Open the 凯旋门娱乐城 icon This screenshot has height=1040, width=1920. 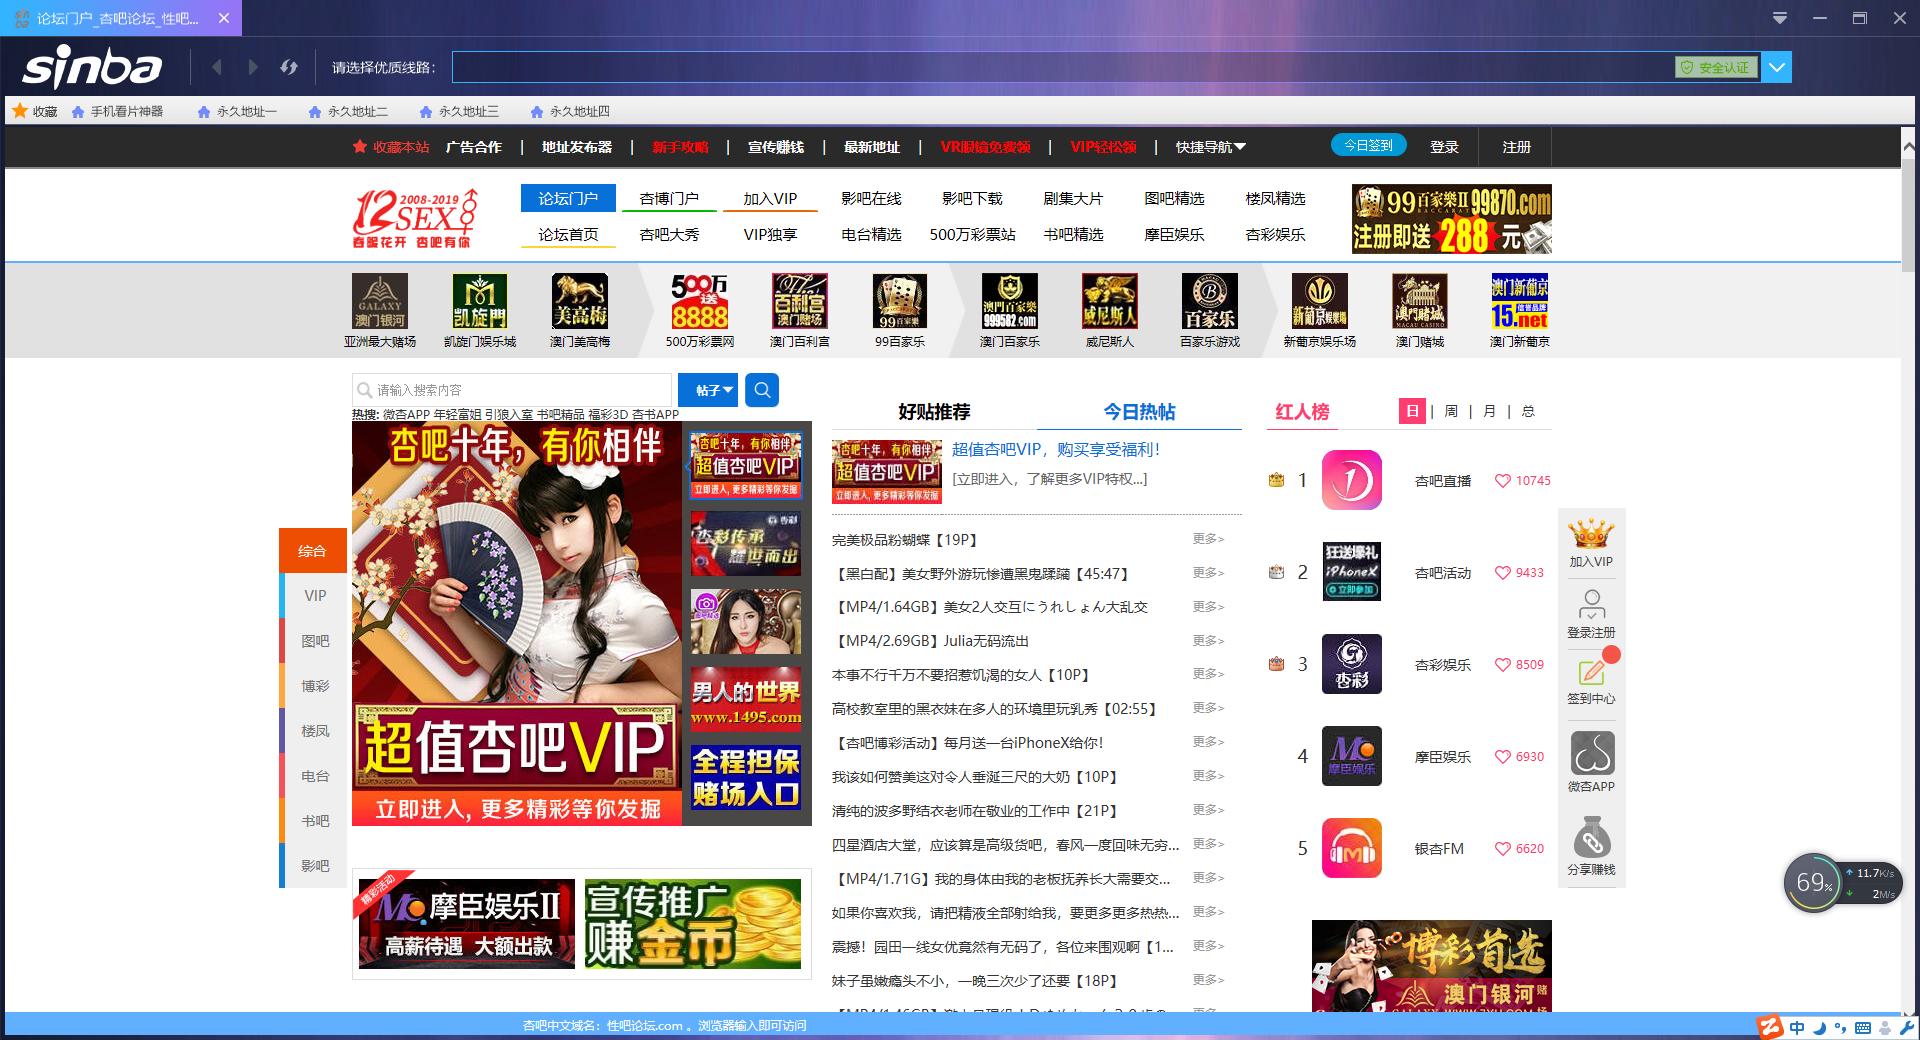pyautogui.click(x=480, y=301)
